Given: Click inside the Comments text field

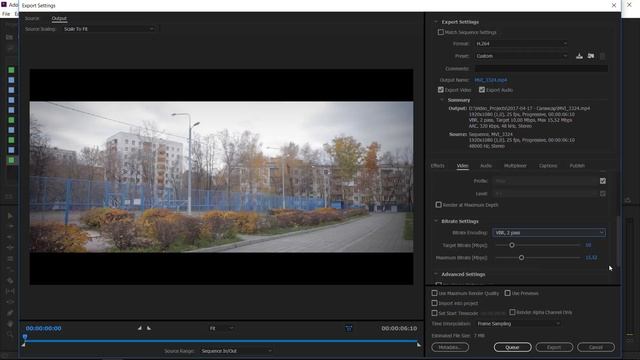Looking at the screenshot, I should point(541,68).
